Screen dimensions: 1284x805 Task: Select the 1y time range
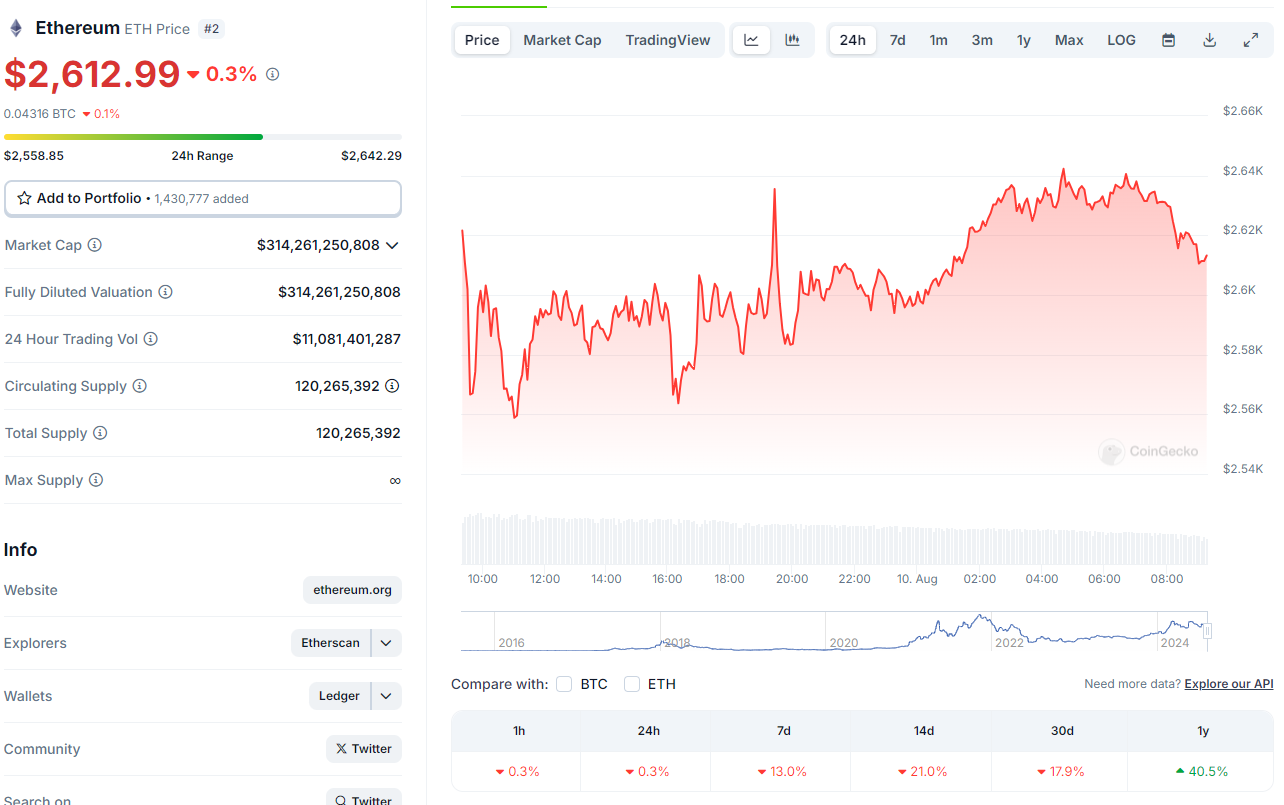[1024, 40]
